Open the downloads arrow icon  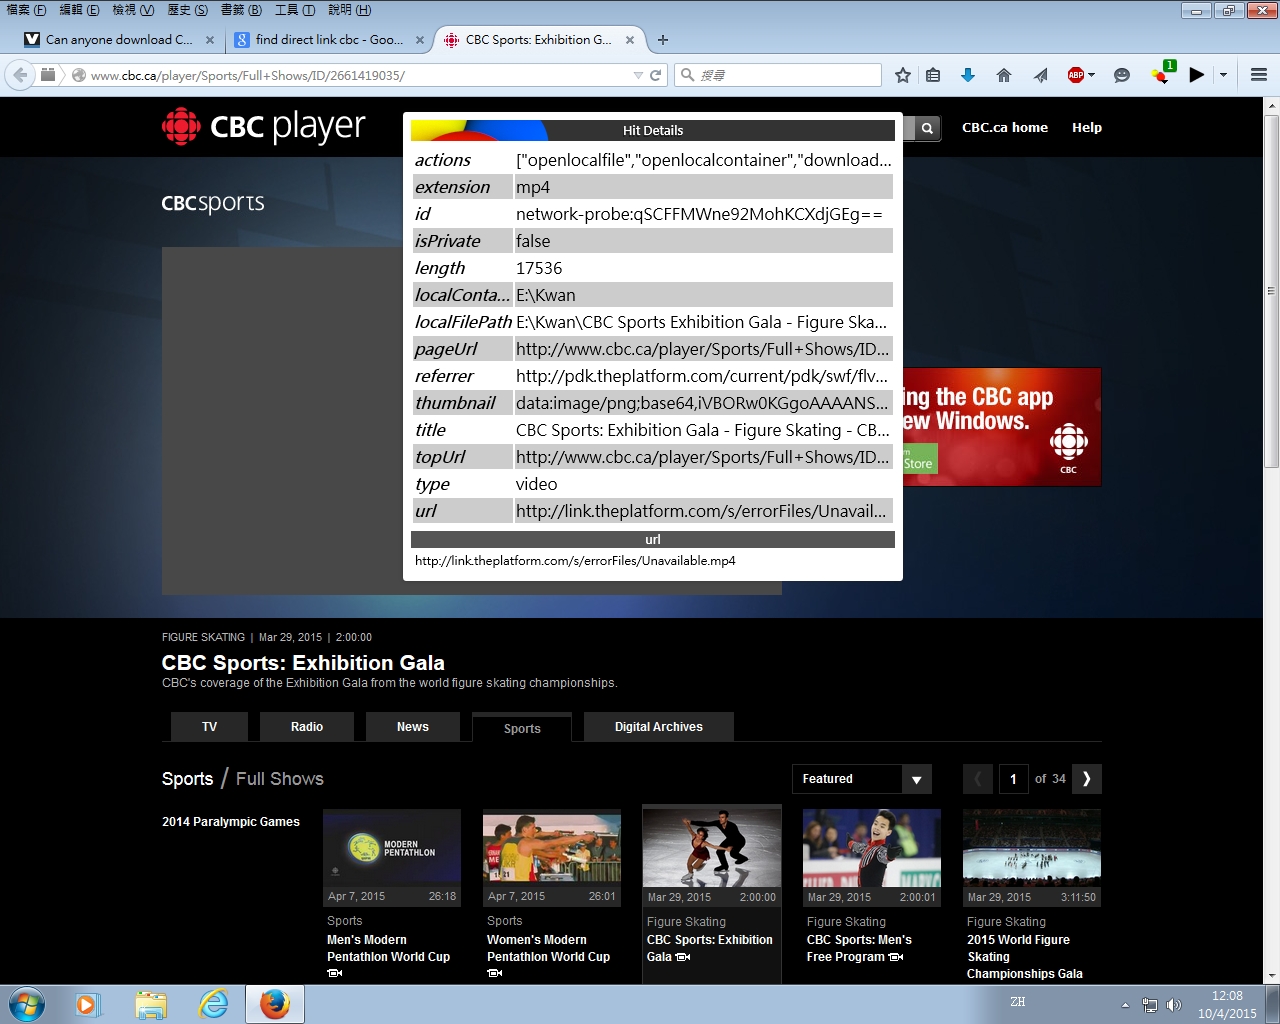(968, 75)
